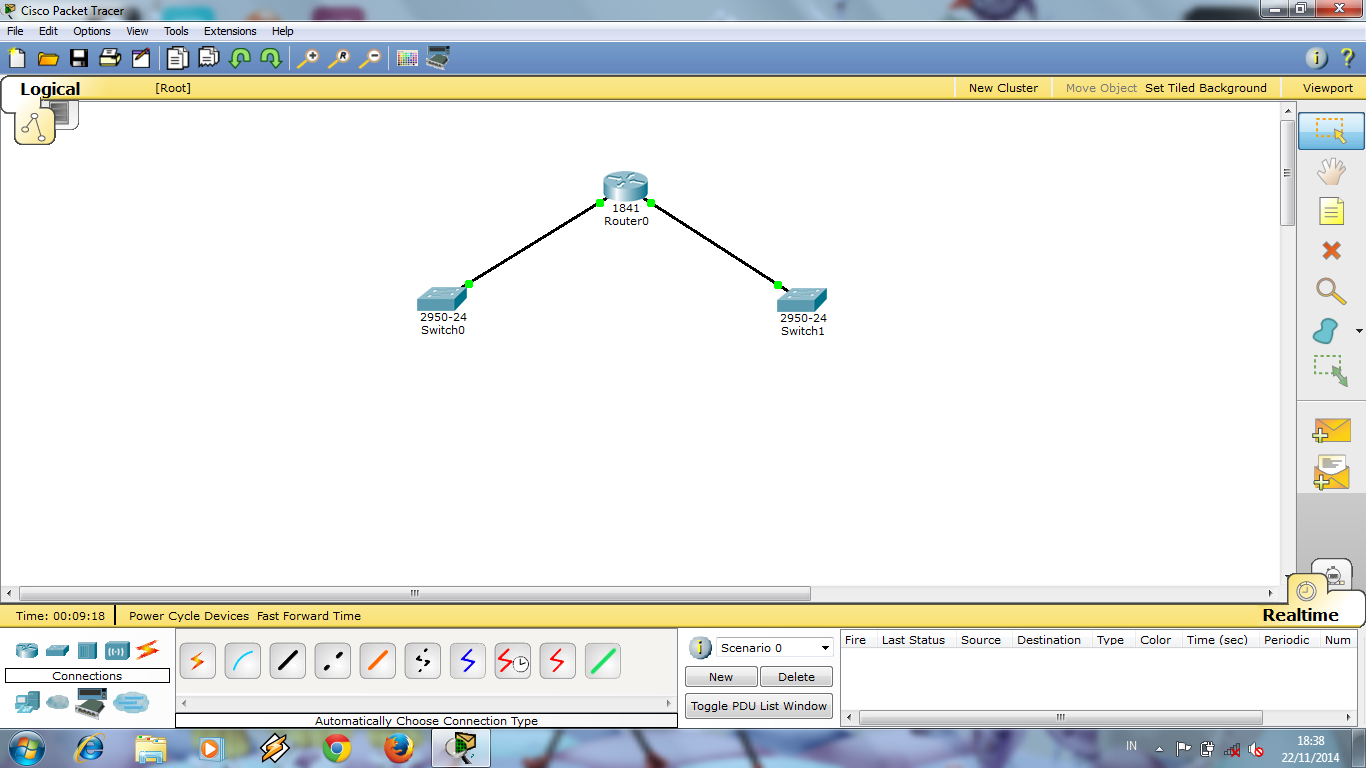Click Toggle PDU List Window button
1366x768 pixels.
pyautogui.click(x=759, y=706)
